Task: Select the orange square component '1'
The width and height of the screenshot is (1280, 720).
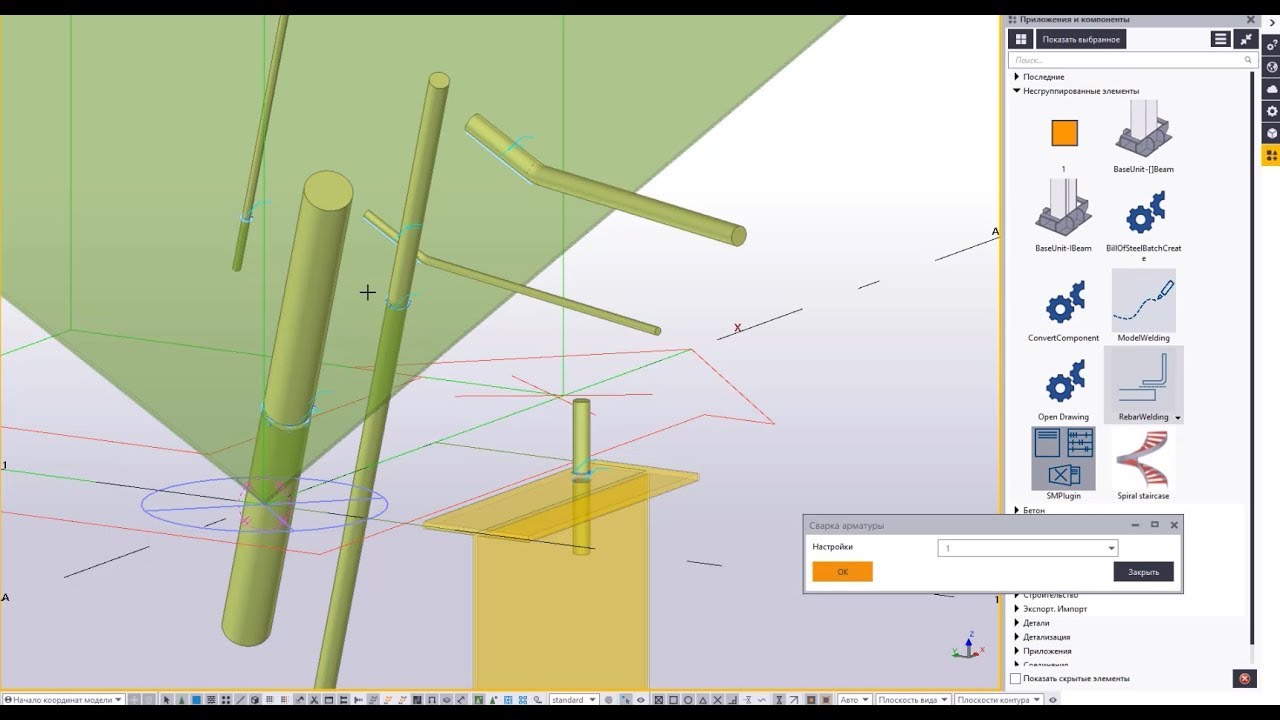Action: point(1064,133)
